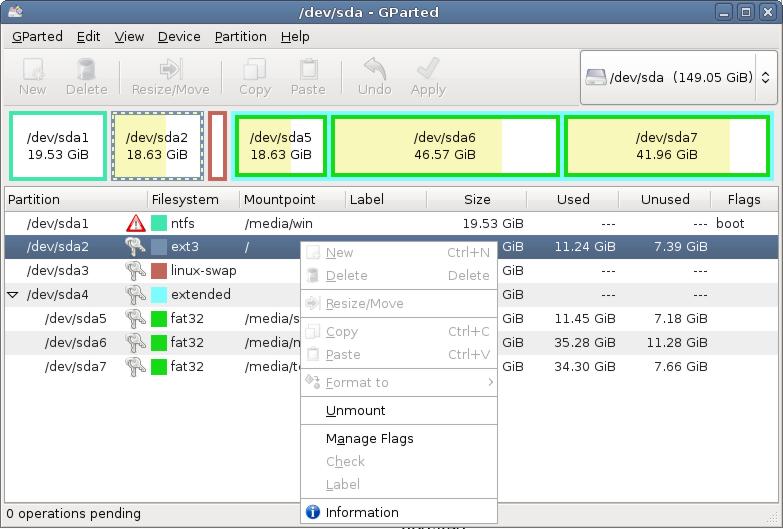Viewport: 783px width, 529px height.
Task: Open the Format to submenu arrow
Action: click(491, 382)
